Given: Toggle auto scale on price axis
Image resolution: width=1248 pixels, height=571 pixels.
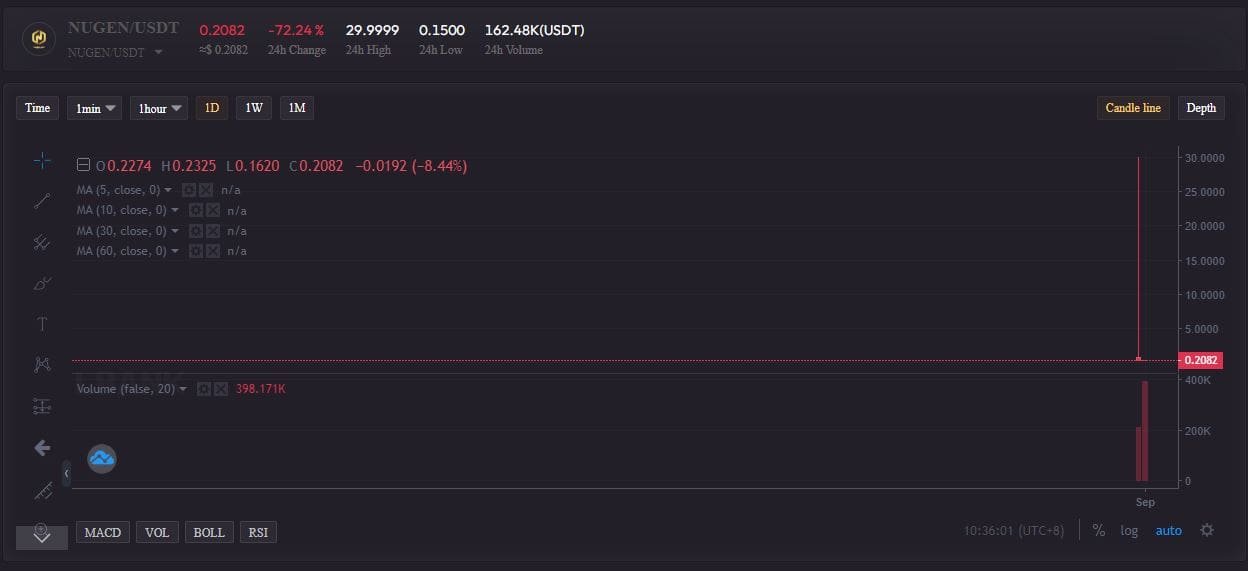Looking at the screenshot, I should 1168,530.
